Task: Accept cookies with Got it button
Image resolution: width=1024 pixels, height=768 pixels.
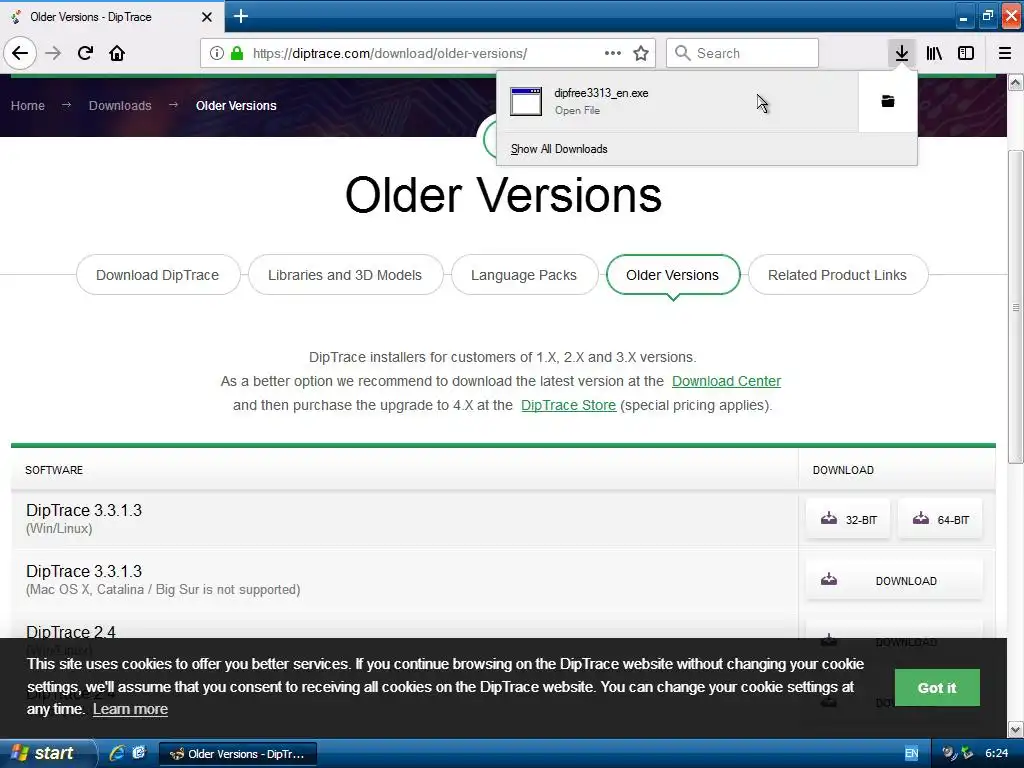Action: [936, 688]
